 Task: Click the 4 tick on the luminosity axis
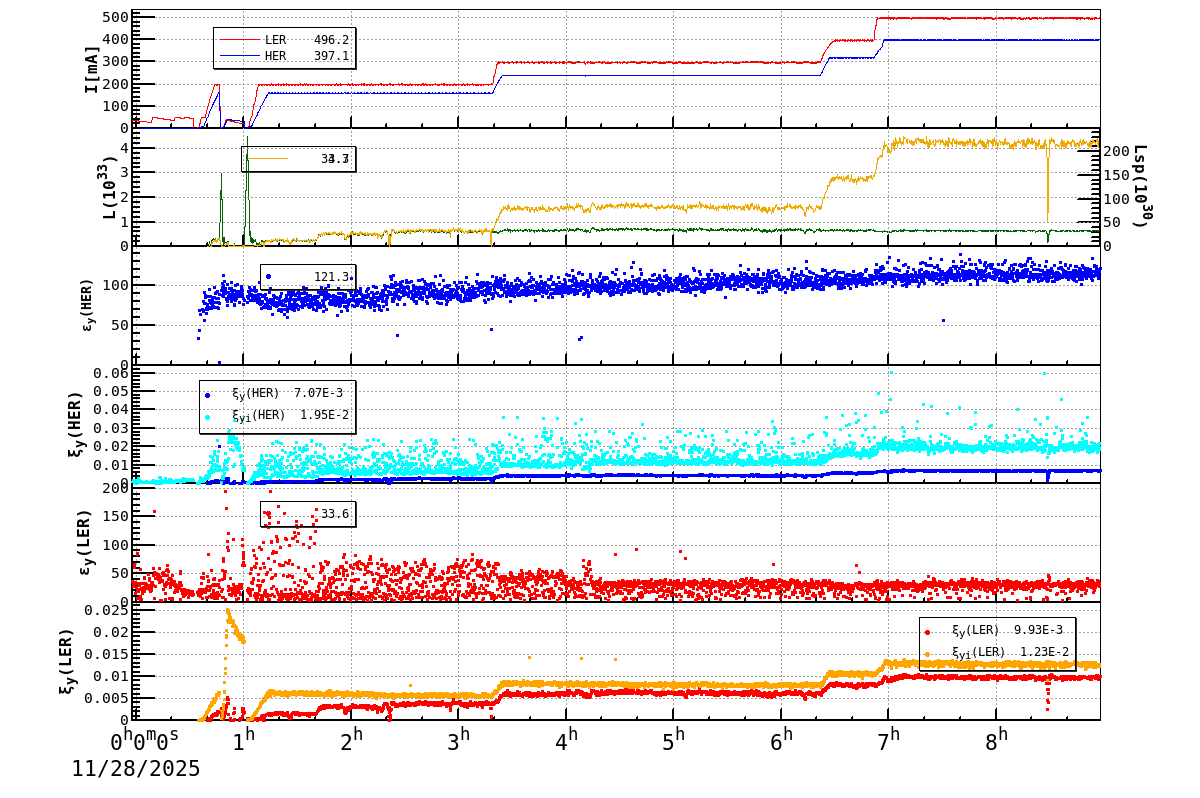click(125, 148)
